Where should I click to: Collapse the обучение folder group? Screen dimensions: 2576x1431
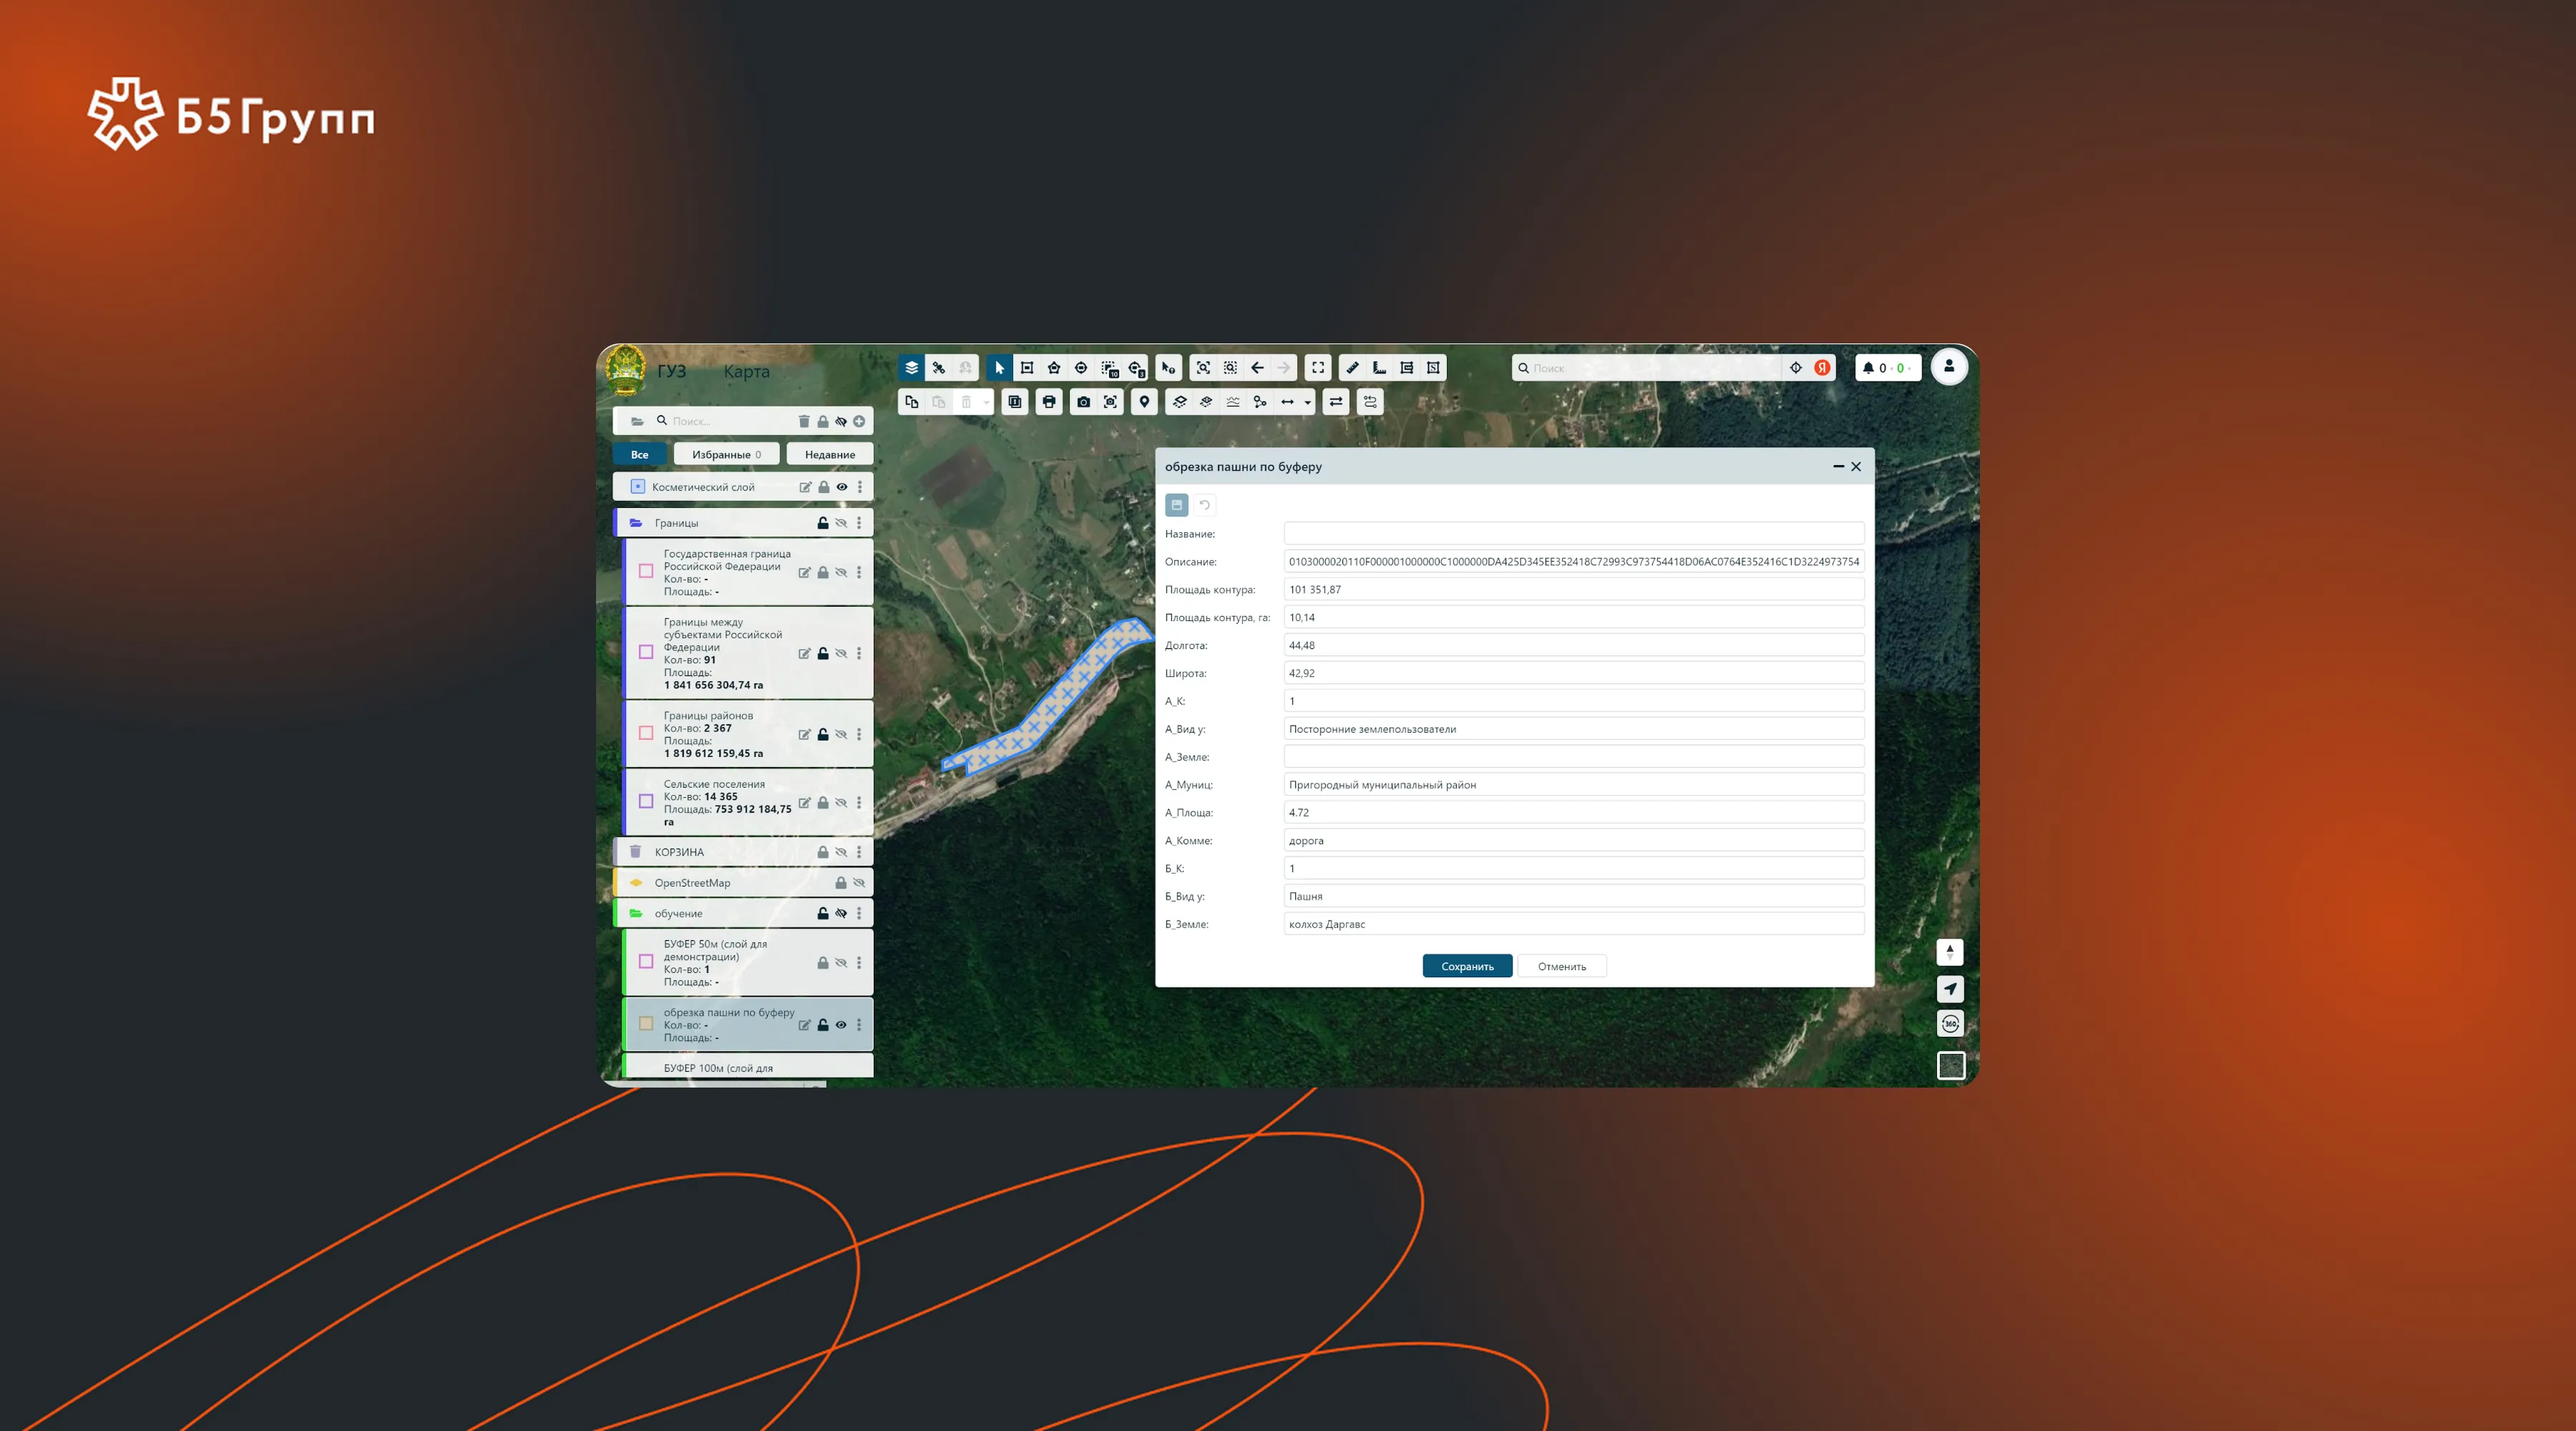(x=636, y=914)
